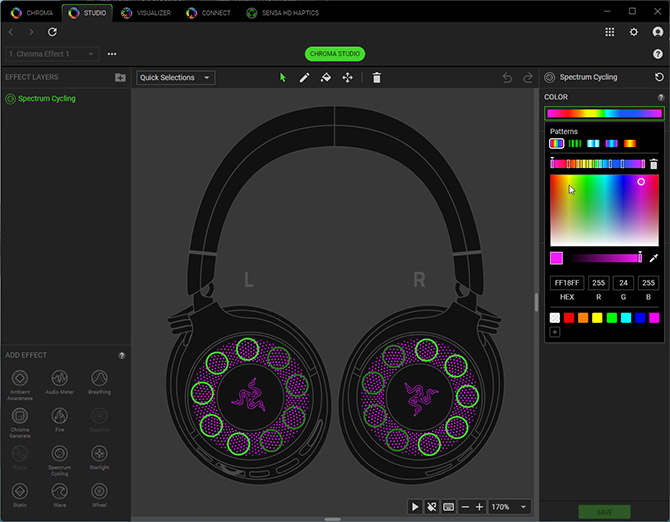Add the Ambient Awareness effect
Viewport: 670px width, 522px height.
(x=20, y=384)
